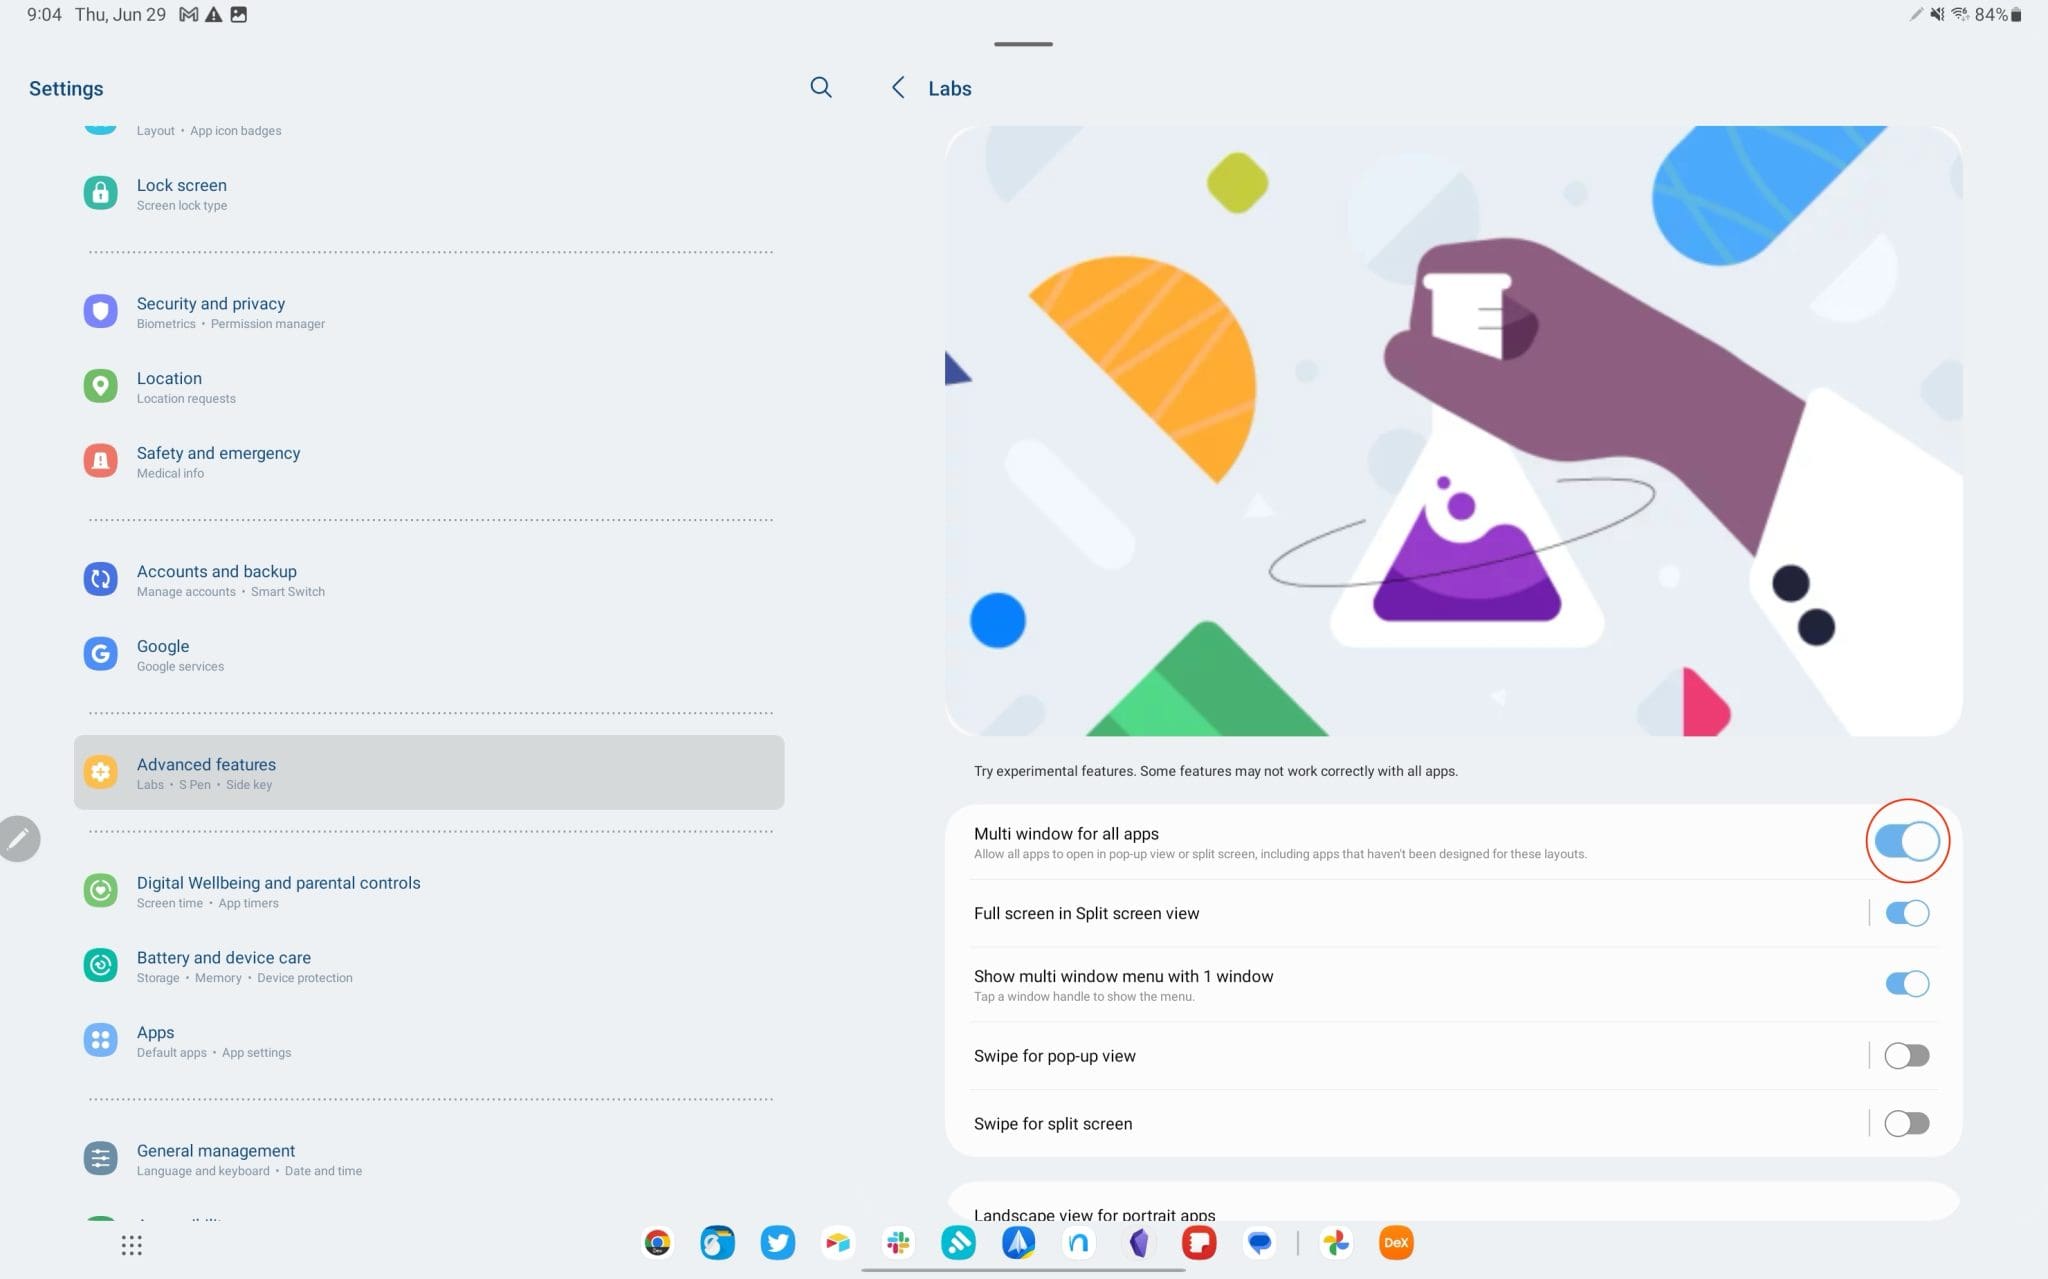Select Advanced features

[x=429, y=773]
